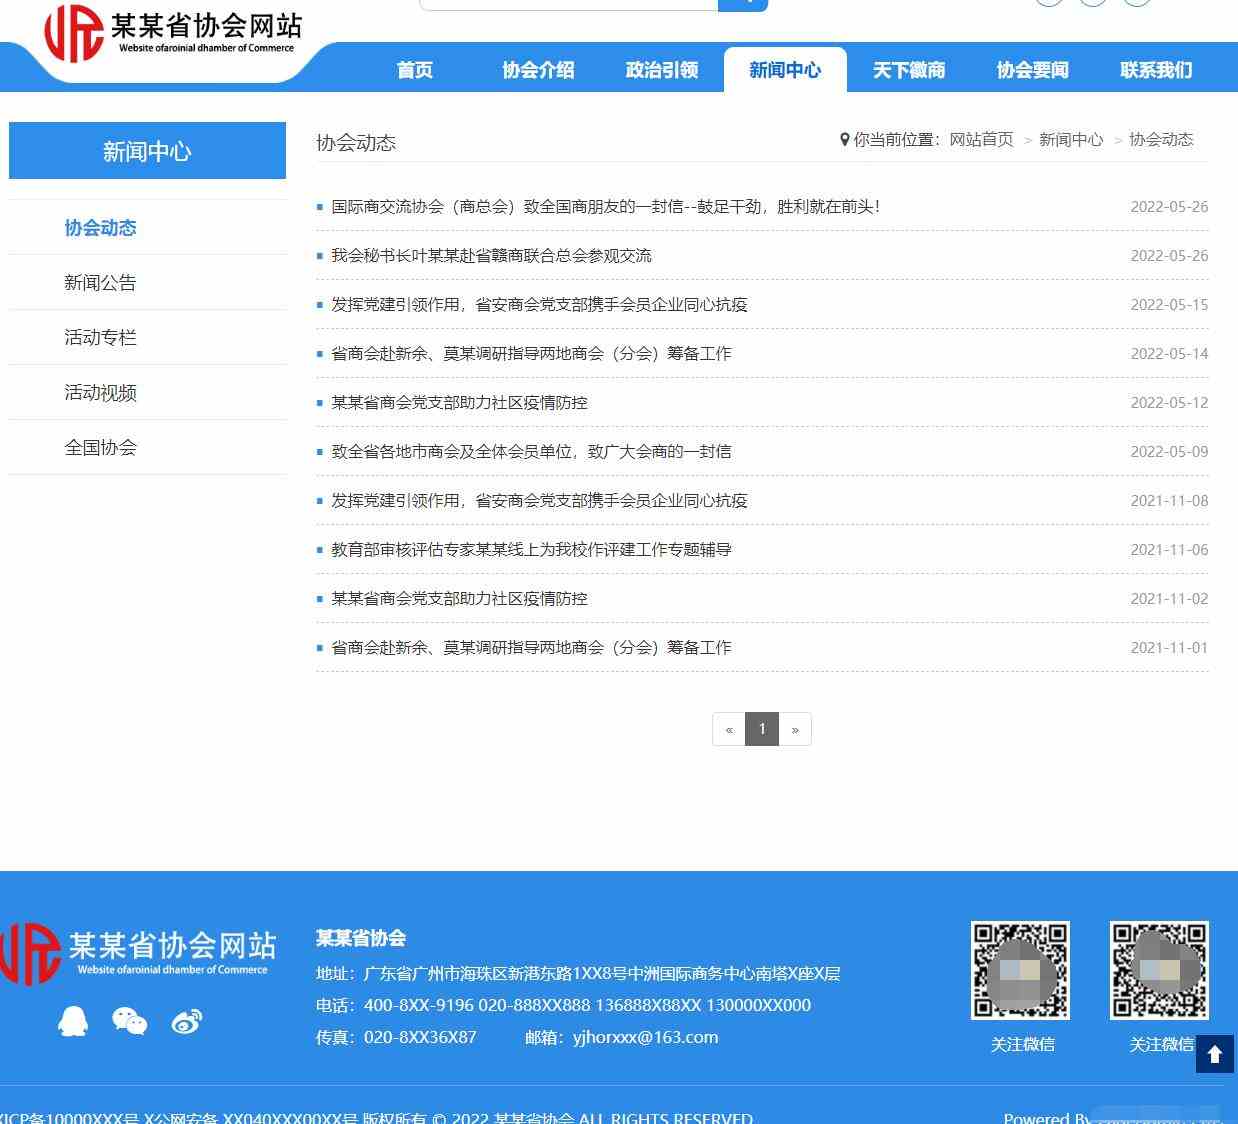
Task: Click the red association logo in header
Action: 74,33
